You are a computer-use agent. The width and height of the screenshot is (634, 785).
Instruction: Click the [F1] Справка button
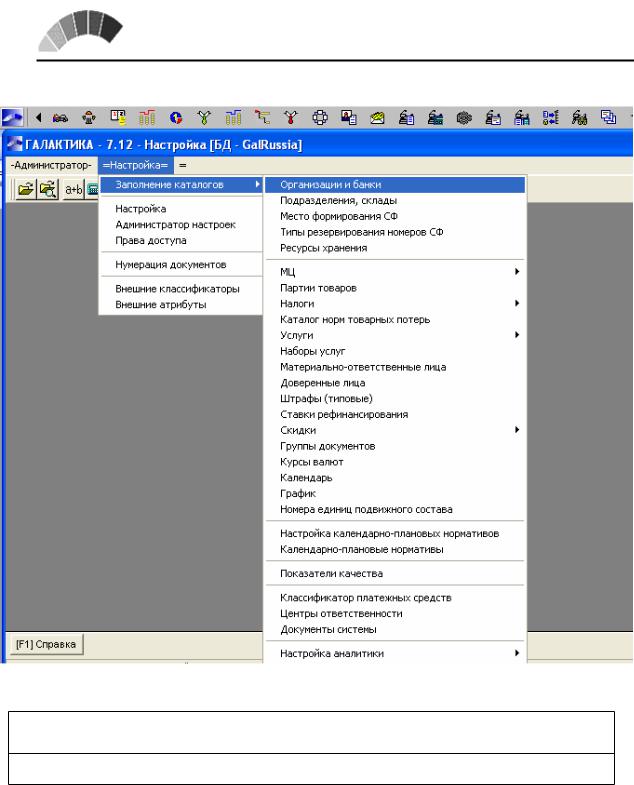click(x=46, y=644)
